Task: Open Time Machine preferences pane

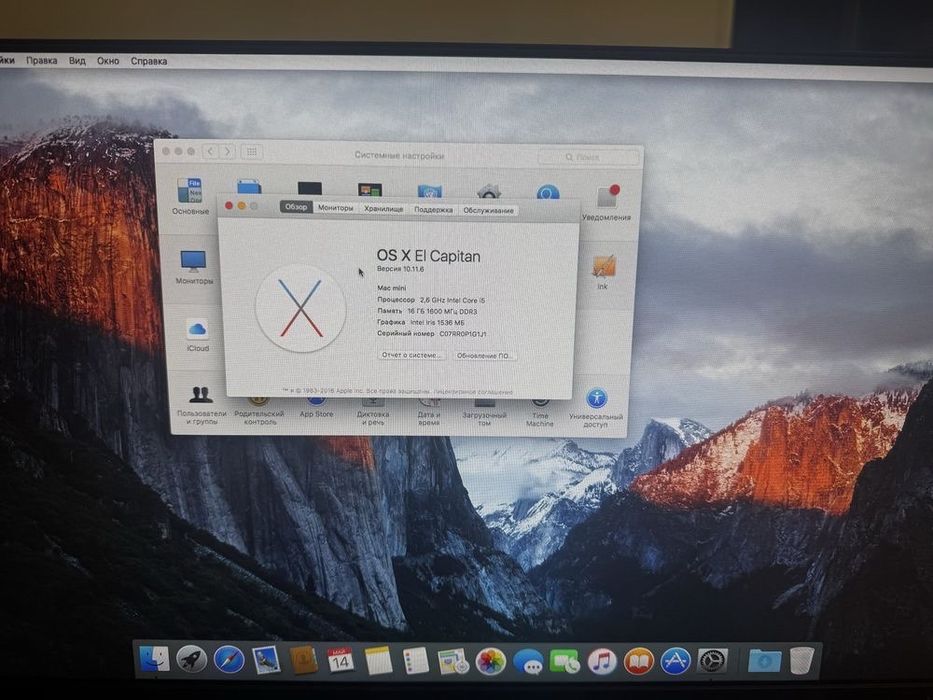Action: coord(540,413)
